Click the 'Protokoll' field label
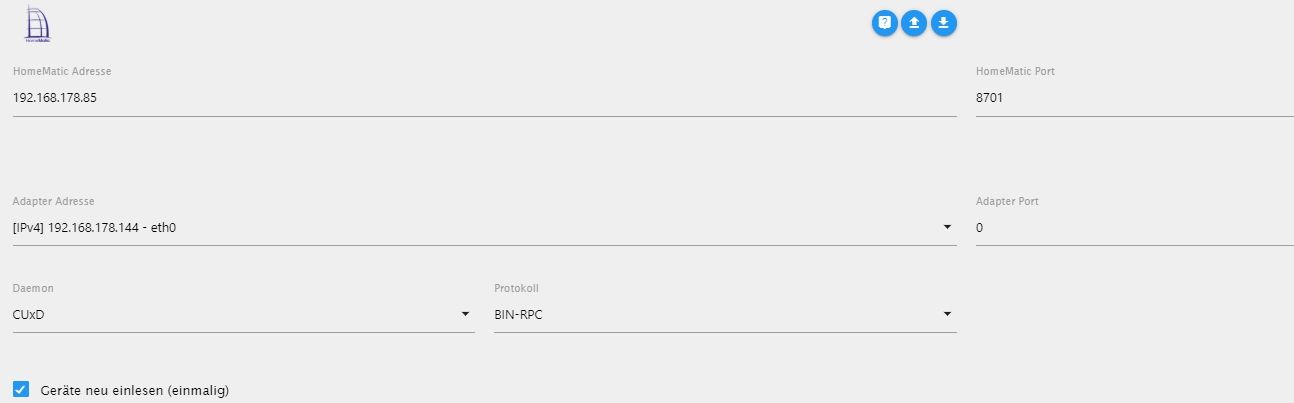This screenshot has width=1294, height=403. click(517, 288)
